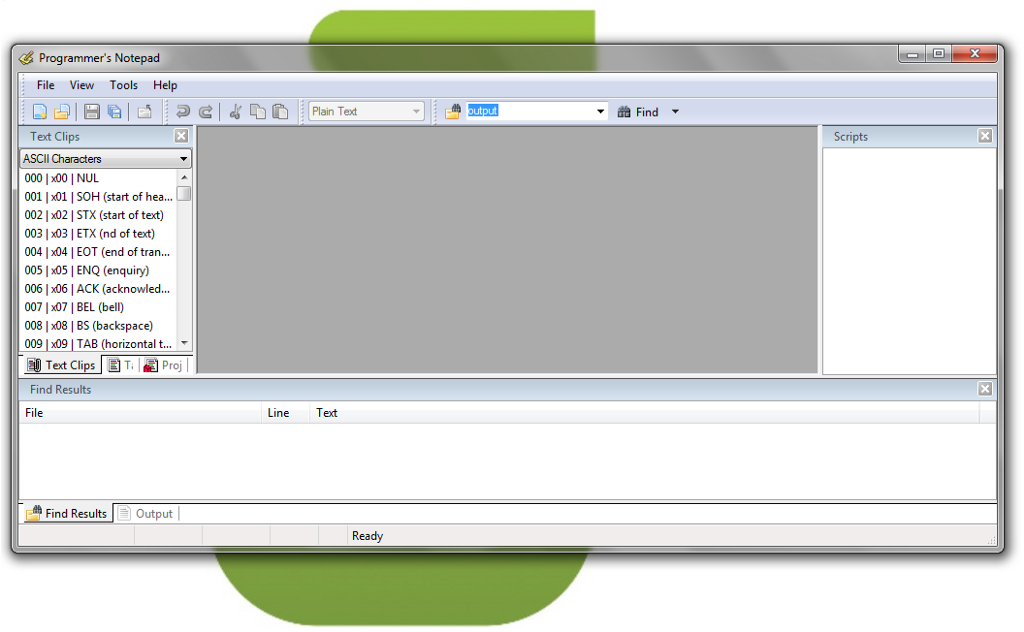This screenshot has width=1024, height=632.
Task: Click the Text Clips list scrollbar thumb
Action: point(184,194)
